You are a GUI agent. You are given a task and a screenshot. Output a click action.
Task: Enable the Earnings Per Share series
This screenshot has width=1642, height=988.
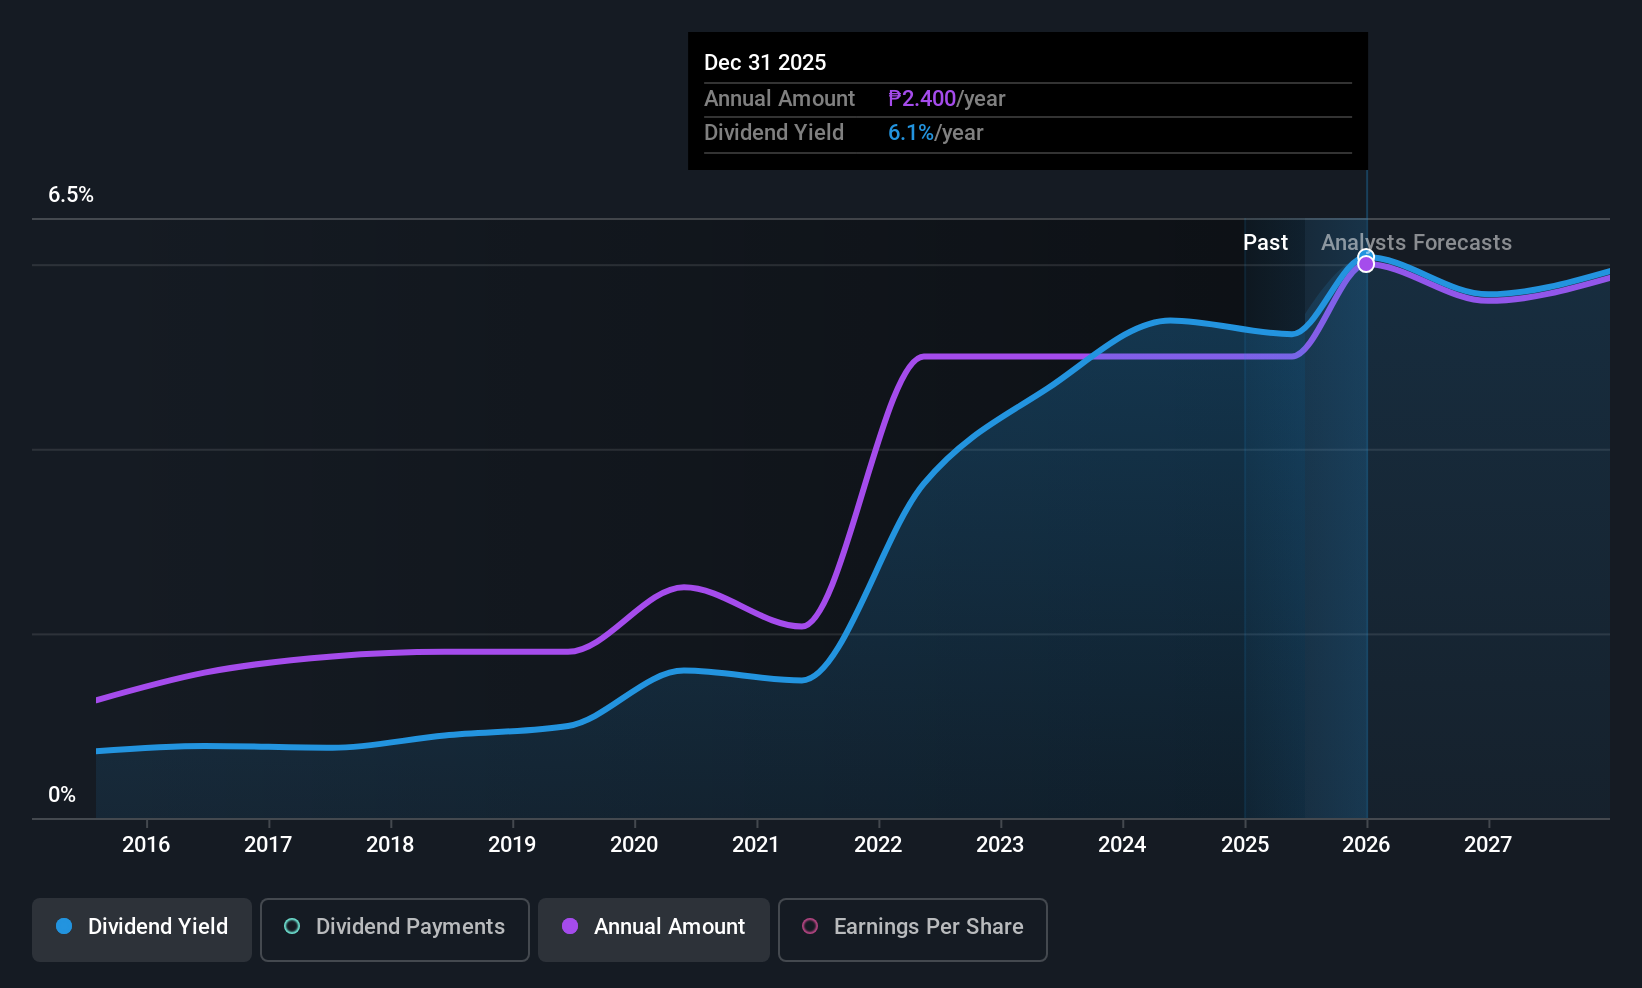pyautogui.click(x=913, y=930)
